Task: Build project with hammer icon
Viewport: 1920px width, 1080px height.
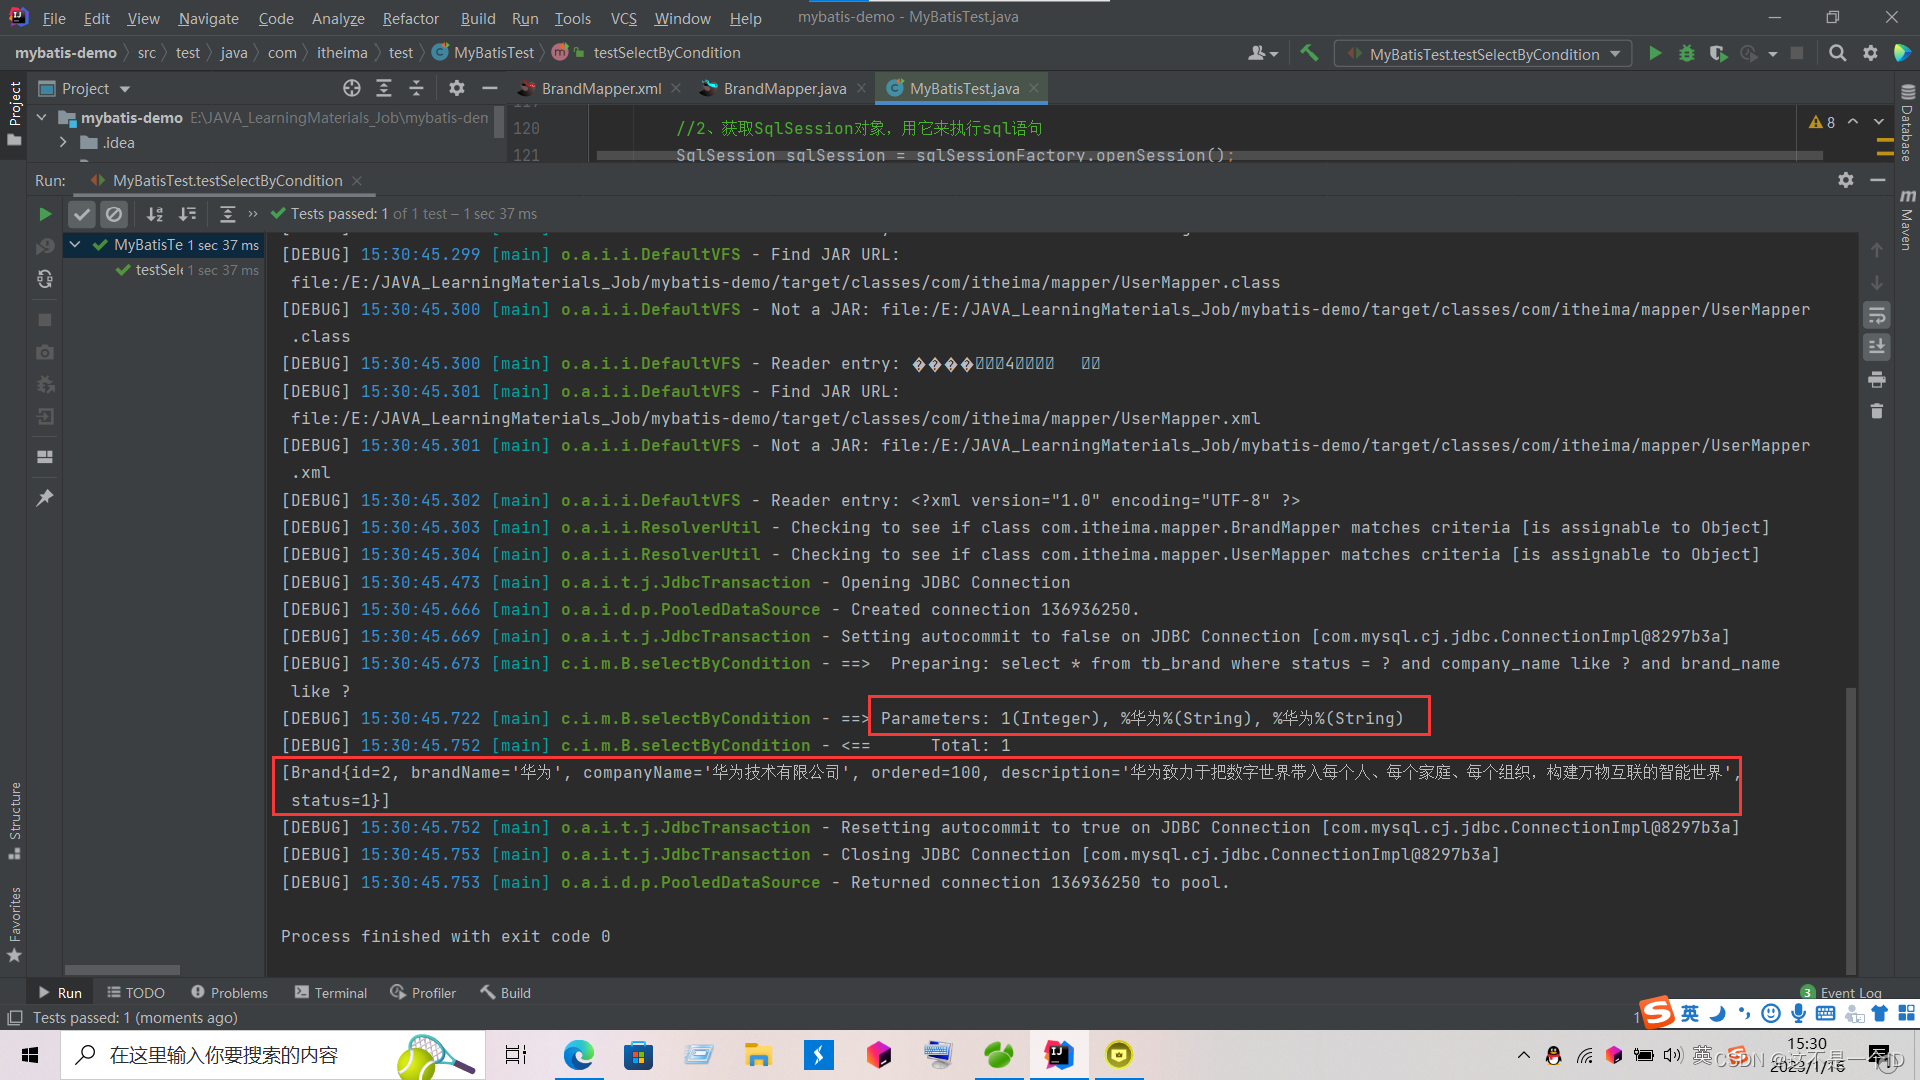Action: 1309,53
